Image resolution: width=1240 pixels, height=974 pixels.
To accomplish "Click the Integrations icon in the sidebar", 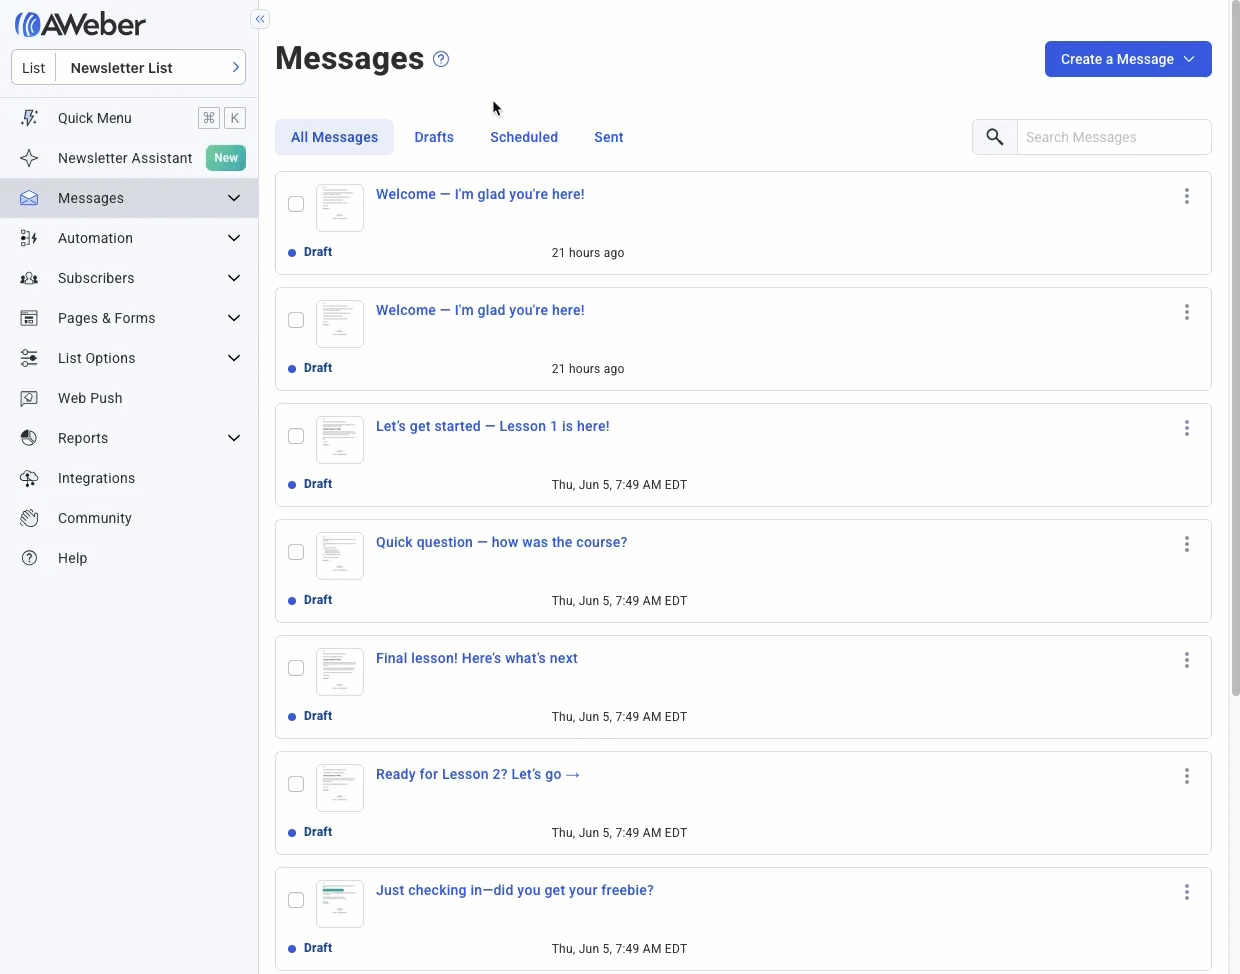I will click(x=30, y=478).
